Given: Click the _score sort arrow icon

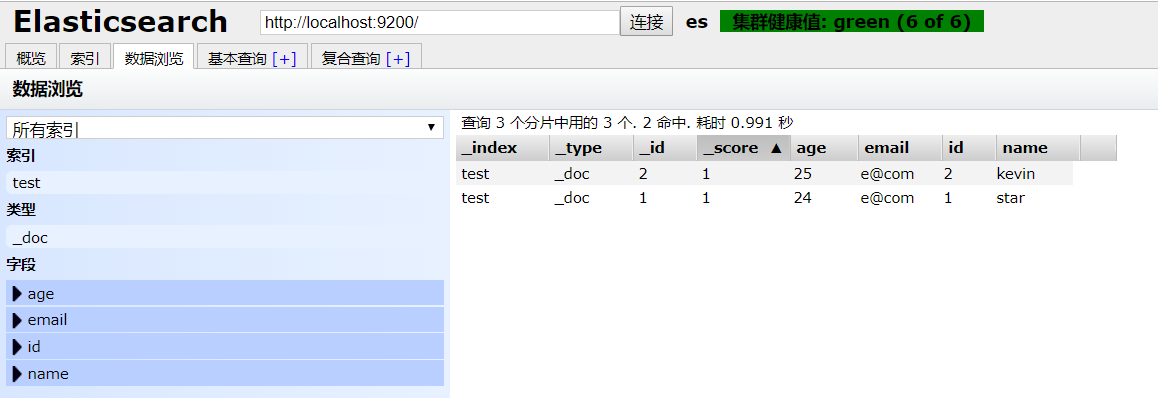Looking at the screenshot, I should point(775,148).
